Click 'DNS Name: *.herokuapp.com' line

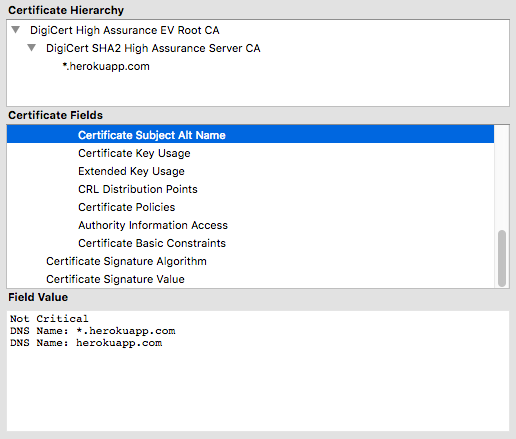93,331
